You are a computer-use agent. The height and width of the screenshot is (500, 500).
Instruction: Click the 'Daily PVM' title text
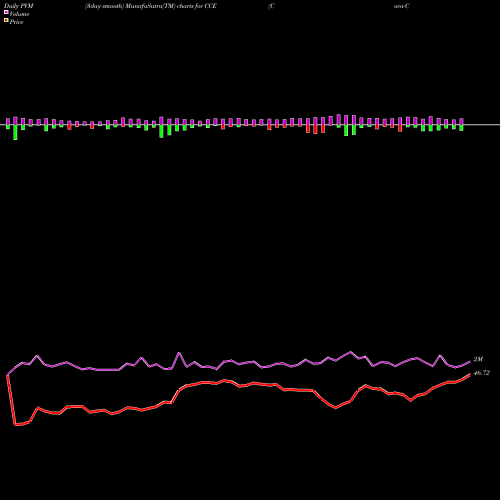pyautogui.click(x=19, y=6)
